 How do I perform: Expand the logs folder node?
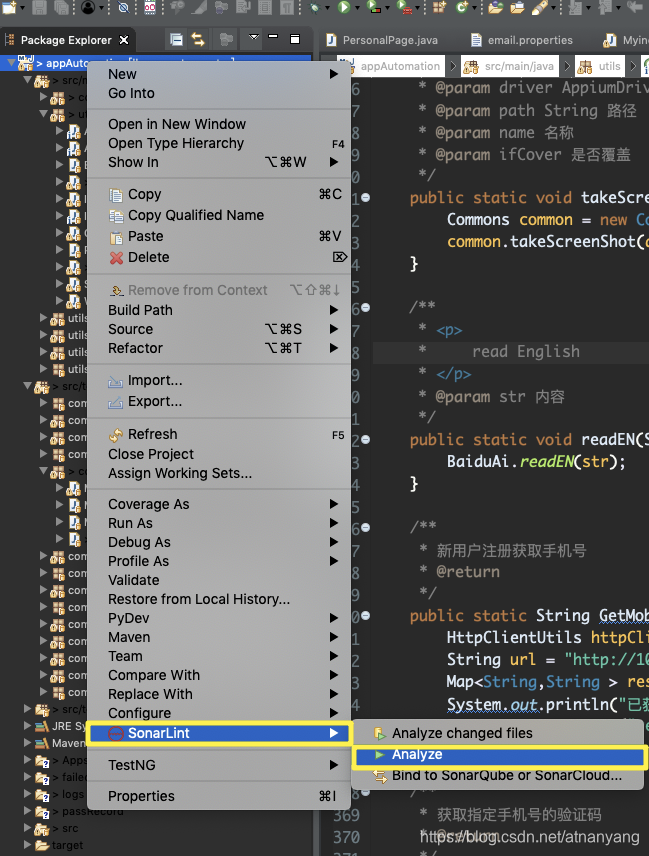(x=27, y=793)
